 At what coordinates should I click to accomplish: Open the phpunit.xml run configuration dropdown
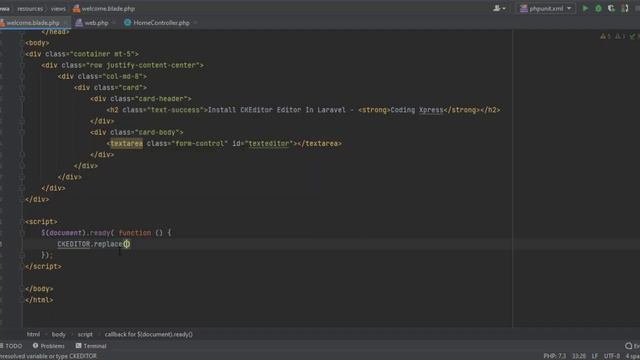click(546, 8)
